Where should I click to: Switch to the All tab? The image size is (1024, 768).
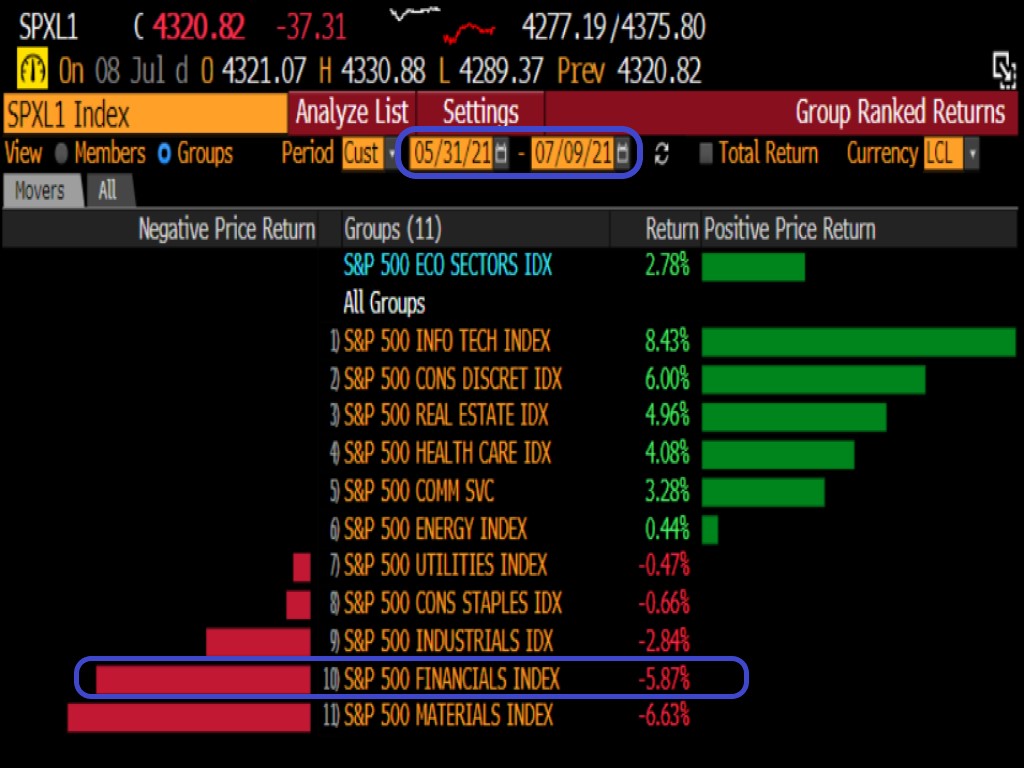(x=108, y=191)
